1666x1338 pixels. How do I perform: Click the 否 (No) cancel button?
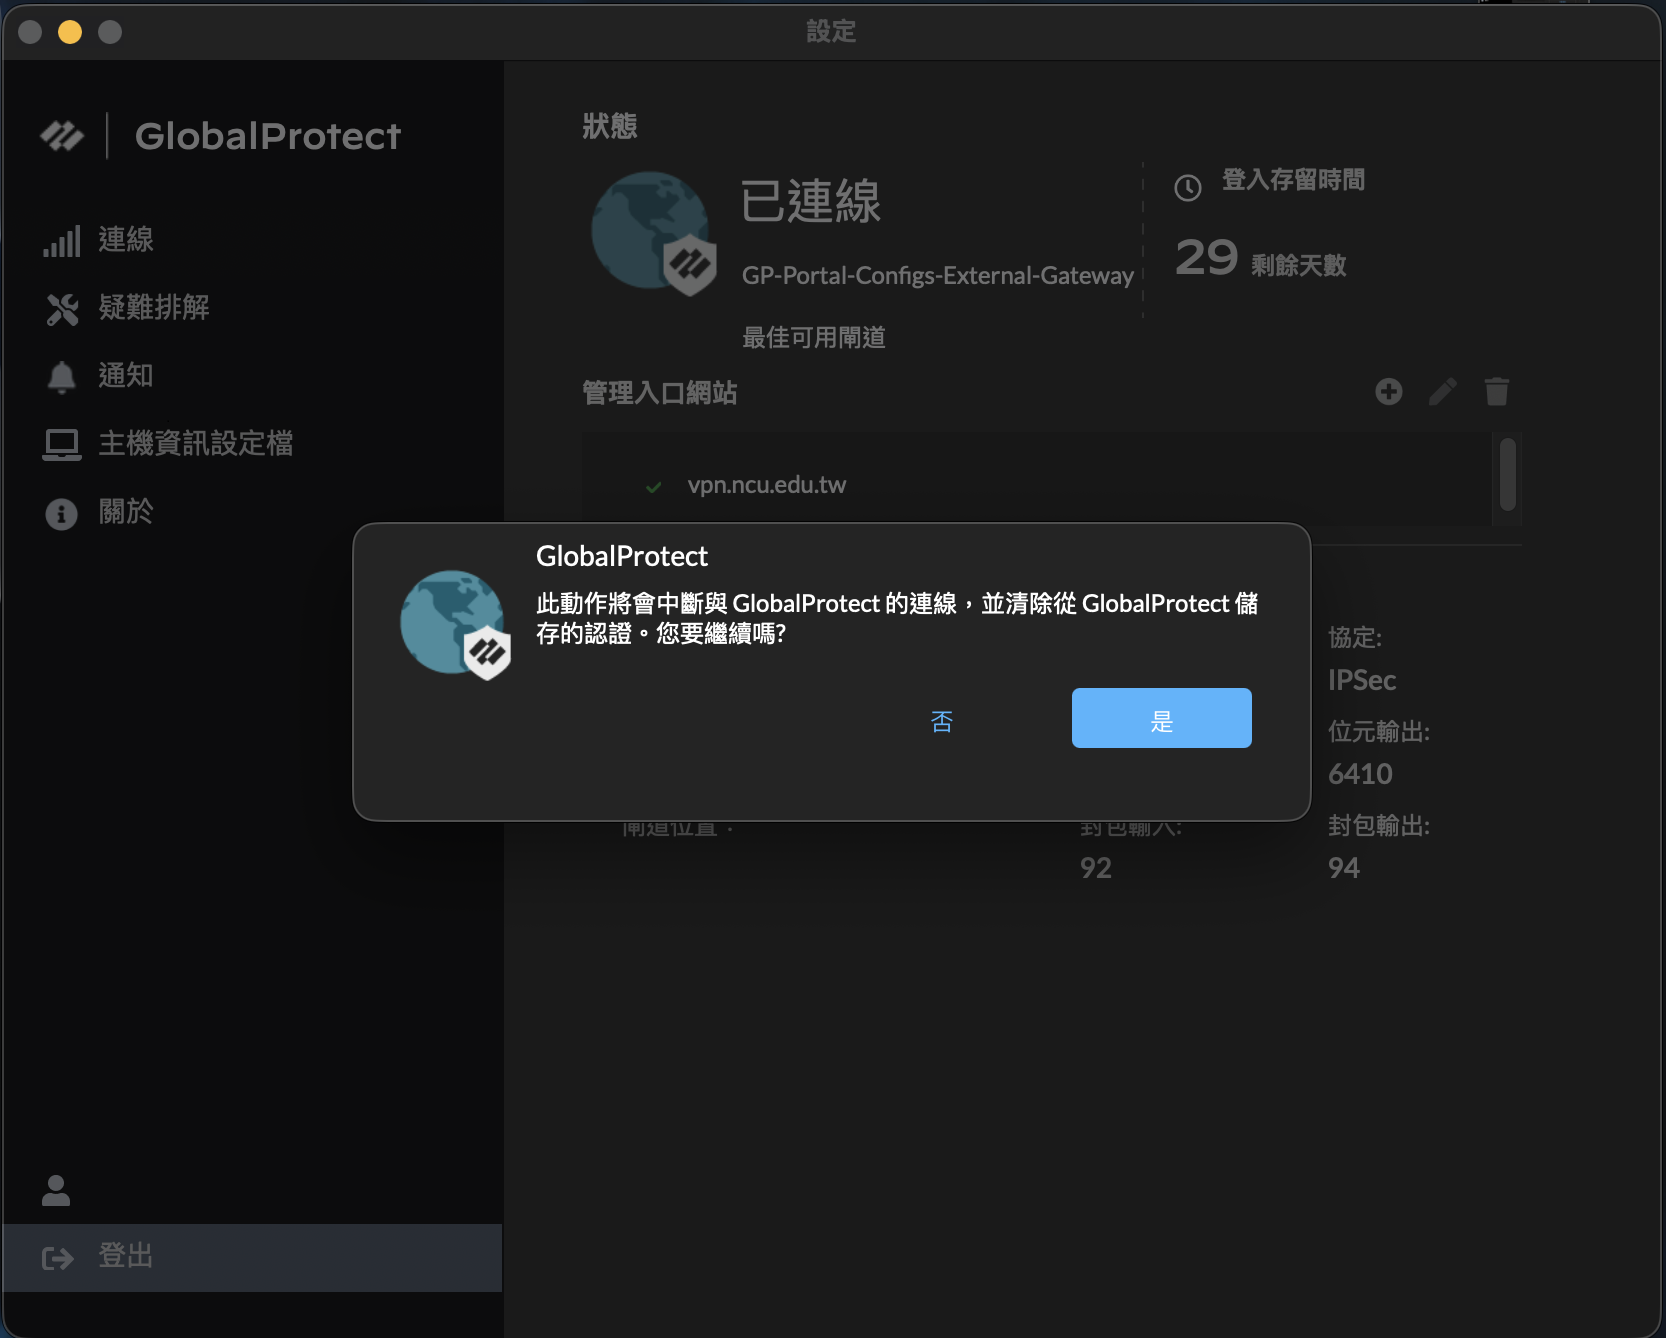(x=941, y=721)
